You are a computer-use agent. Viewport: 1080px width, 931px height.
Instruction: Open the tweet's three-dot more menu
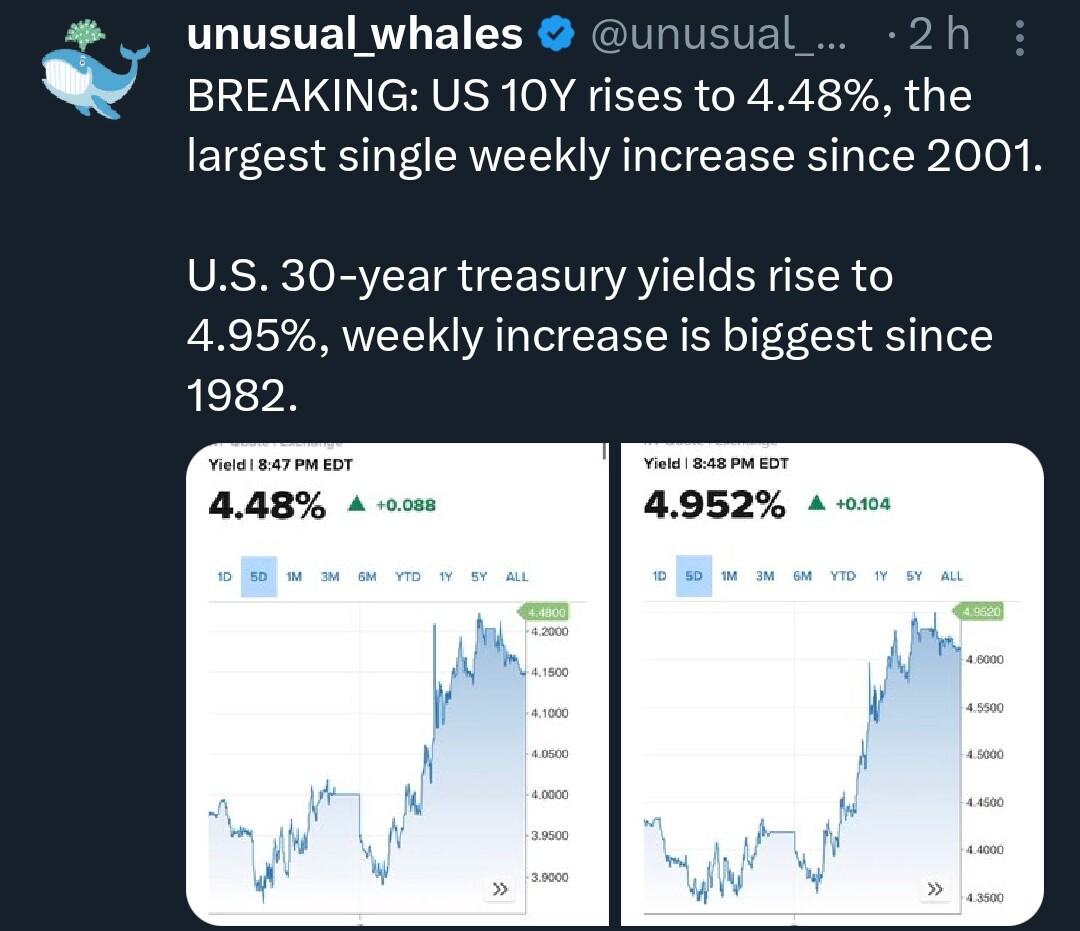[1020, 38]
